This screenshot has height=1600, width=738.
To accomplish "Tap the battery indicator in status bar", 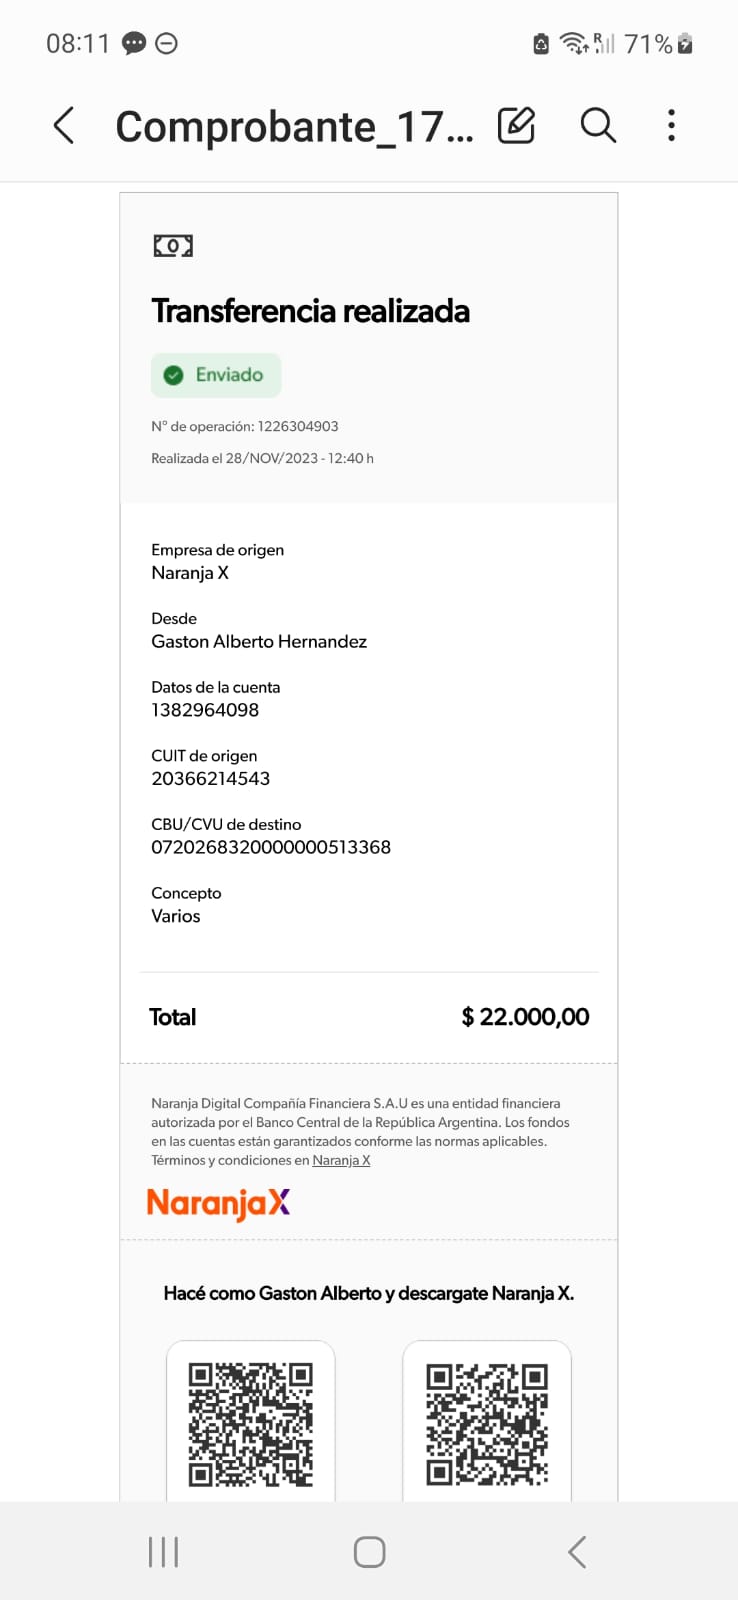I will click(685, 43).
